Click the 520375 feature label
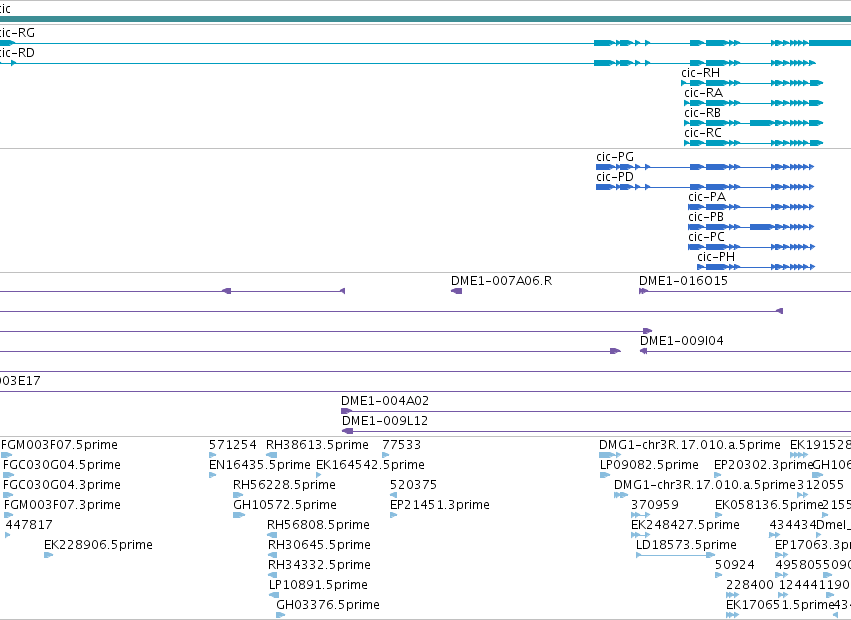 pos(413,485)
